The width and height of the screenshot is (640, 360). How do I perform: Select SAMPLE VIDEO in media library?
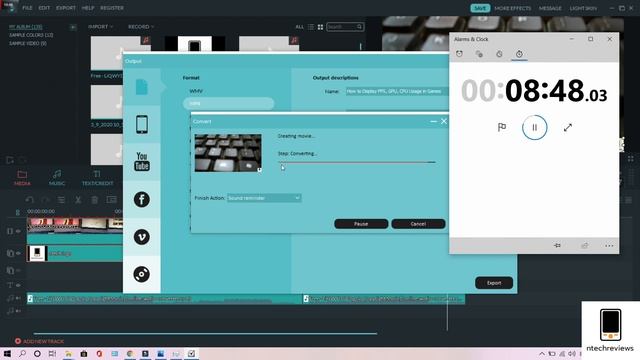click(x=28, y=43)
